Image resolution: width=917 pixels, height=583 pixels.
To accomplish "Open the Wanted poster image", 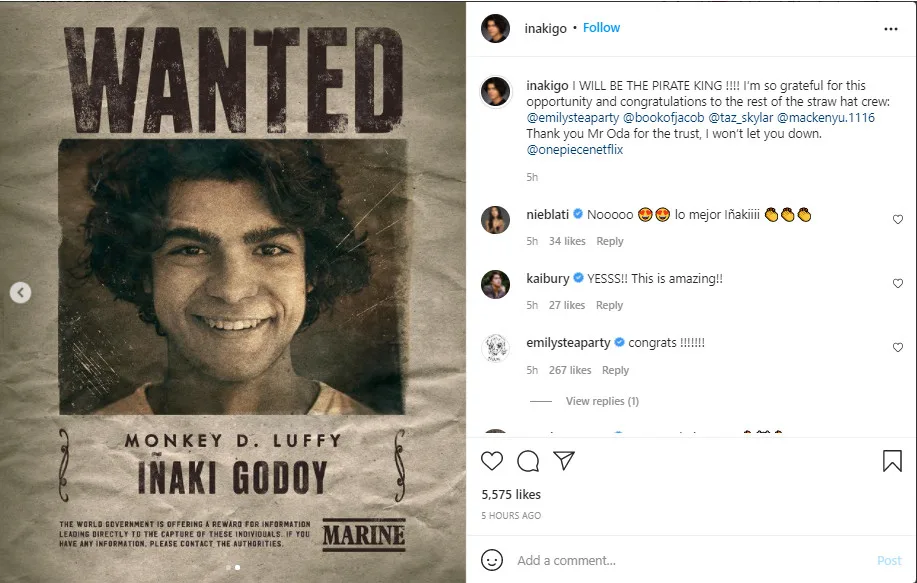I will (x=233, y=291).
